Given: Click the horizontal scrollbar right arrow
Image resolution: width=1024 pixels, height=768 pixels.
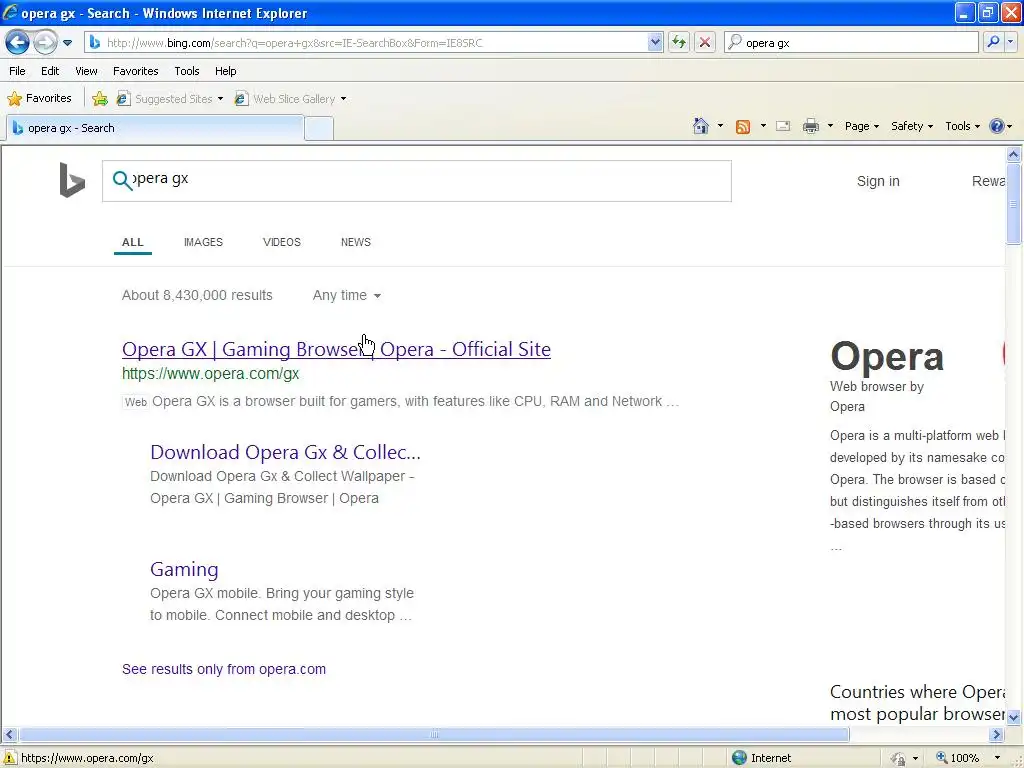Looking at the screenshot, I should click(997, 735).
